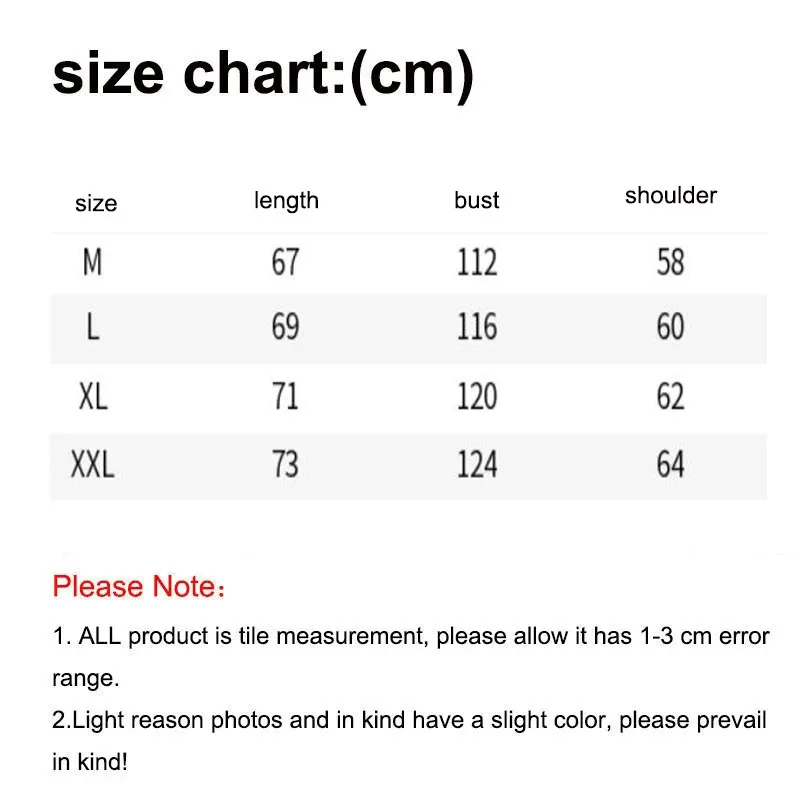800x800 pixels.
Task: Select the length value 73
Action: [x=285, y=464]
